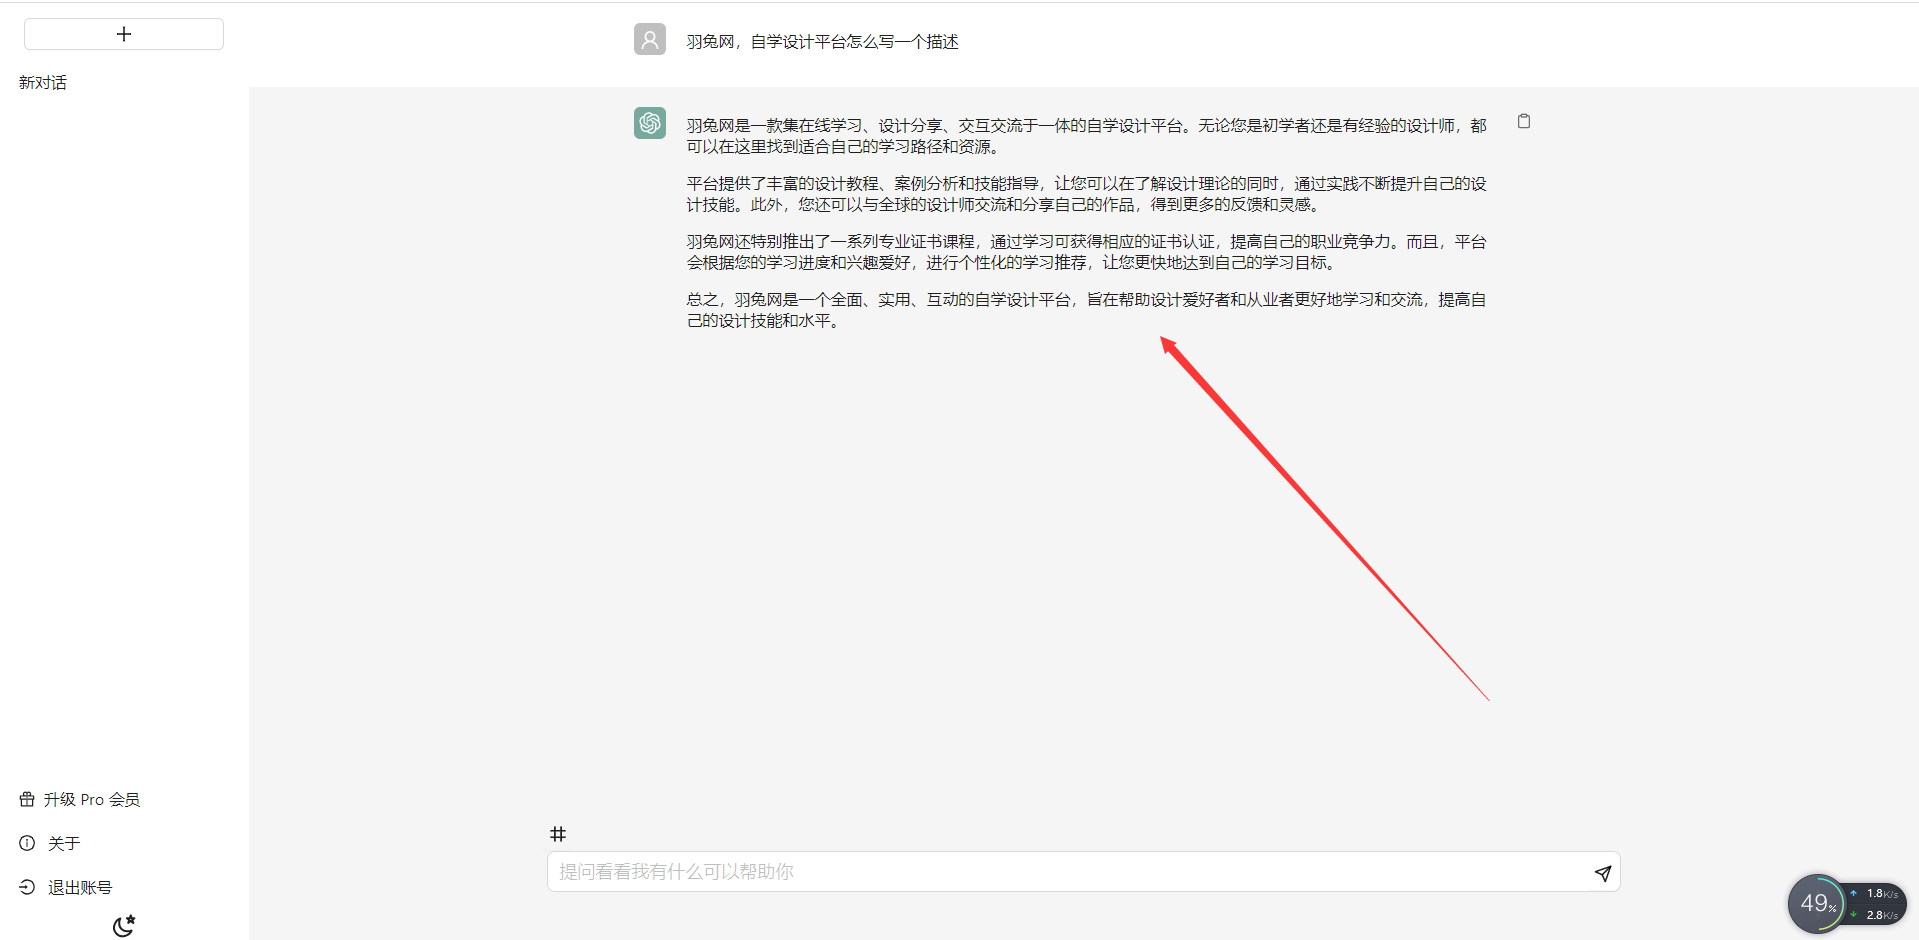Image resolution: width=1919 pixels, height=940 pixels.
Task: Click the info icon beside 关于
Action: click(x=27, y=844)
